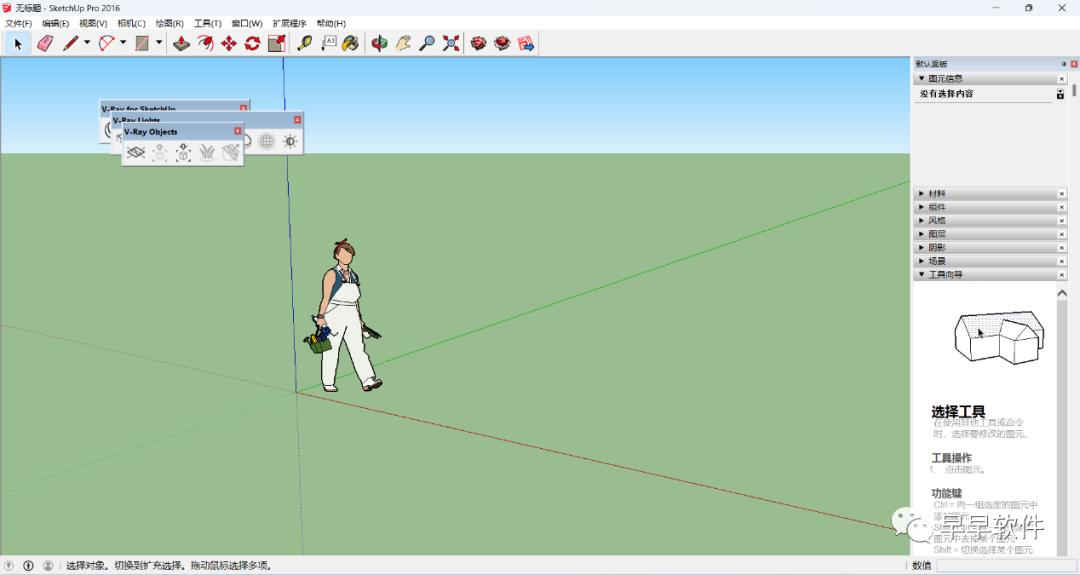Pick the pink Eraser tool
This screenshot has width=1080, height=575.
click(x=45, y=43)
